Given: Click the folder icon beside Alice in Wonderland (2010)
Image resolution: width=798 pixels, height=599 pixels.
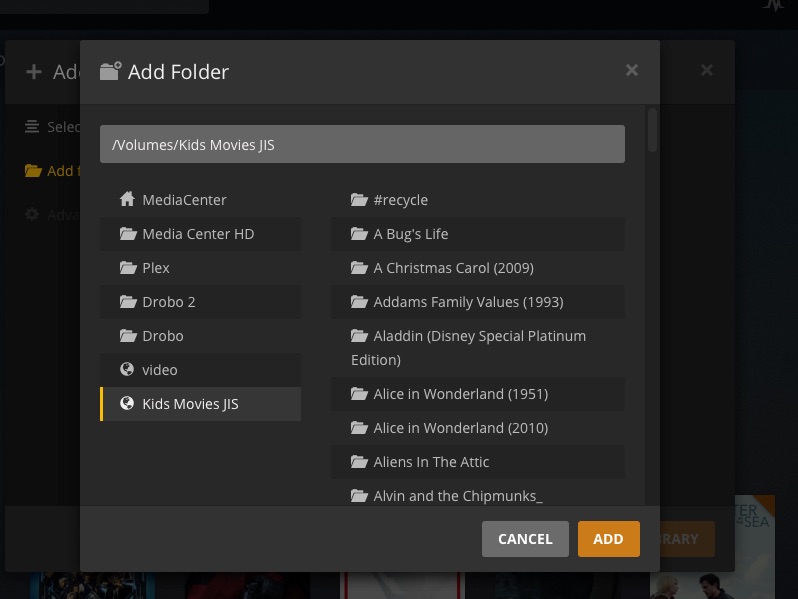Looking at the screenshot, I should coord(359,427).
